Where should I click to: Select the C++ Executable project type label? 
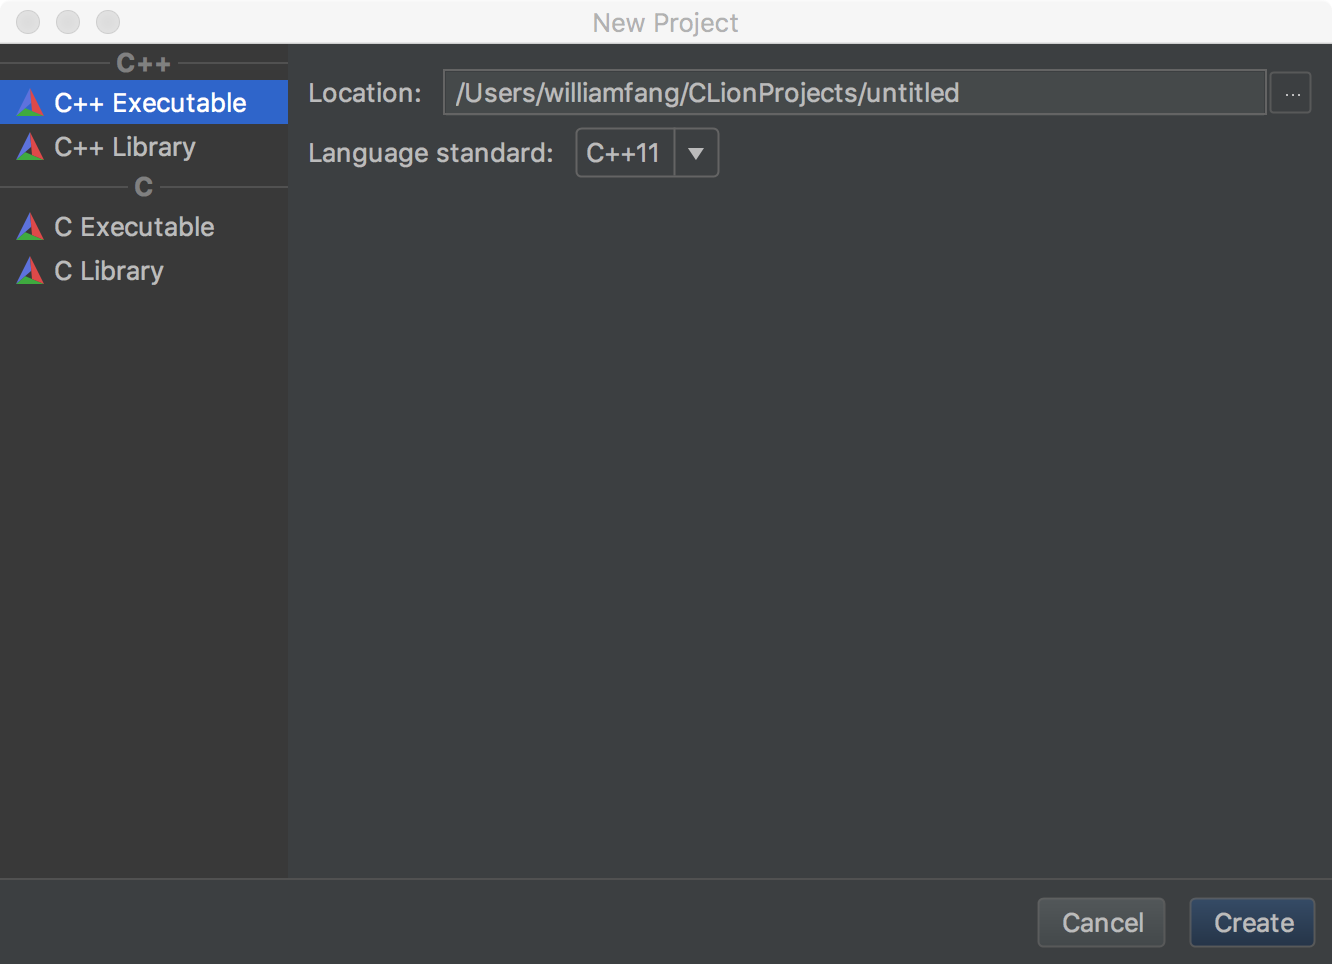(150, 103)
